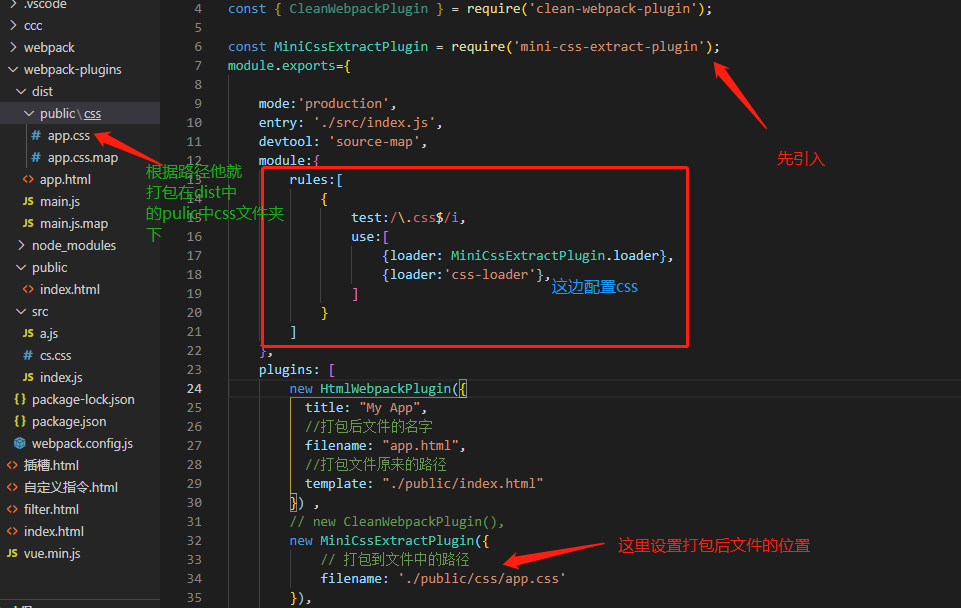The height and width of the screenshot is (608, 961).
Task: Click the CSS icon beside app.css
Action: point(36,135)
